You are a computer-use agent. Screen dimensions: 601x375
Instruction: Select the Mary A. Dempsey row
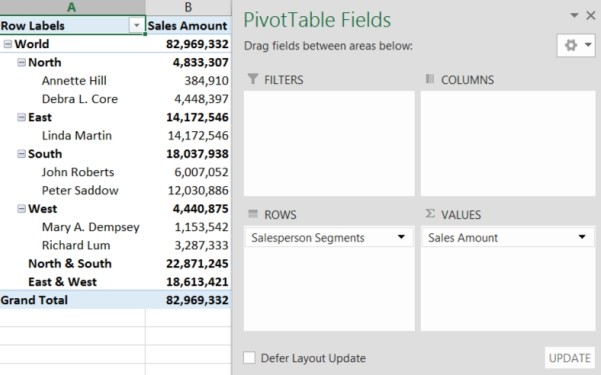coord(115,227)
